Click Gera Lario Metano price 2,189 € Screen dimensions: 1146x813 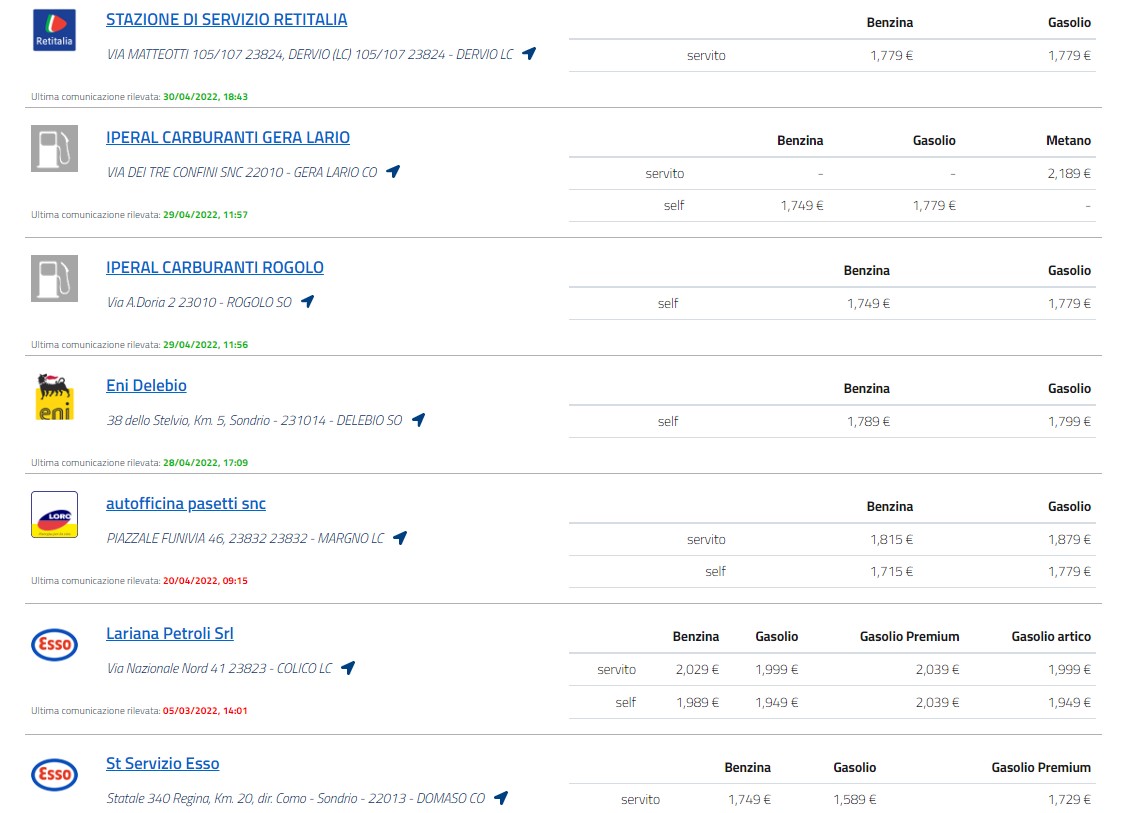tap(1069, 173)
